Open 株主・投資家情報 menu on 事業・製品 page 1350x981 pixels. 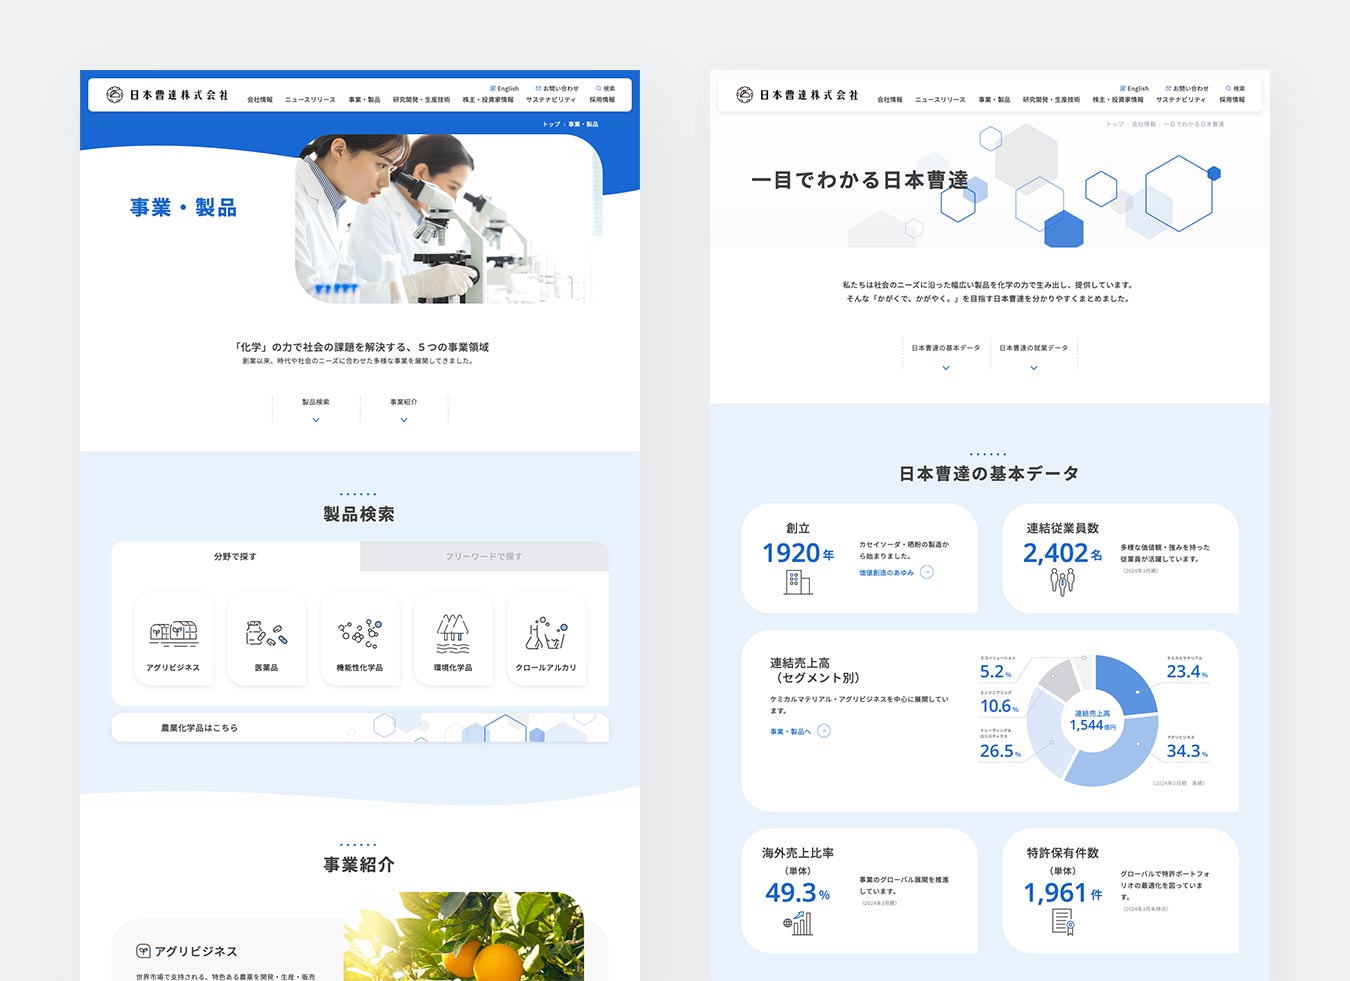pyautogui.click(x=488, y=100)
